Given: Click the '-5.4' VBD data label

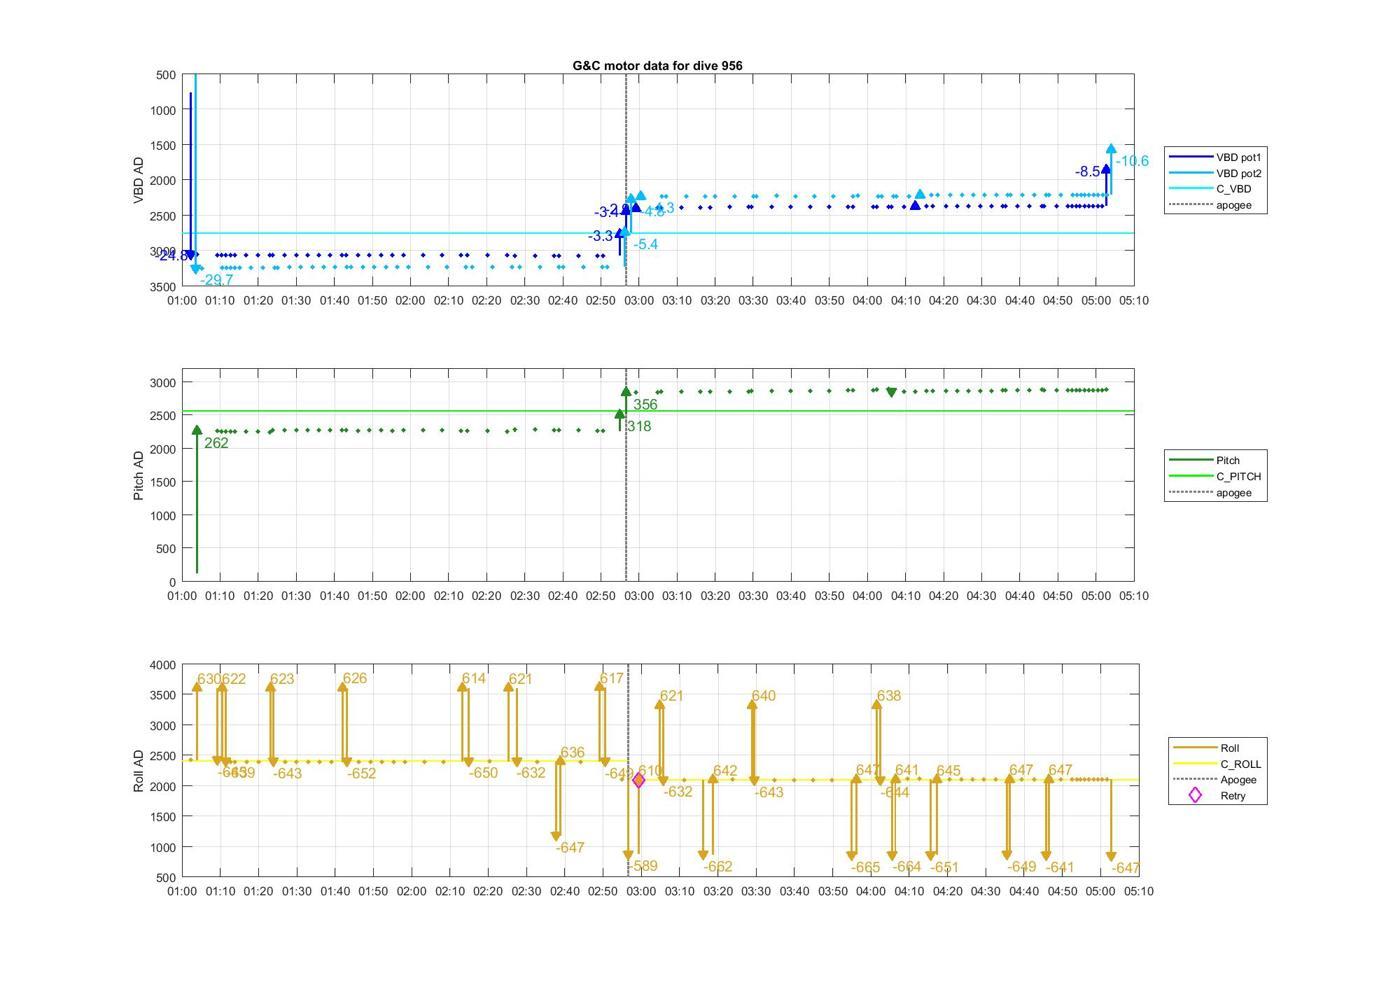Looking at the screenshot, I should tap(646, 244).
